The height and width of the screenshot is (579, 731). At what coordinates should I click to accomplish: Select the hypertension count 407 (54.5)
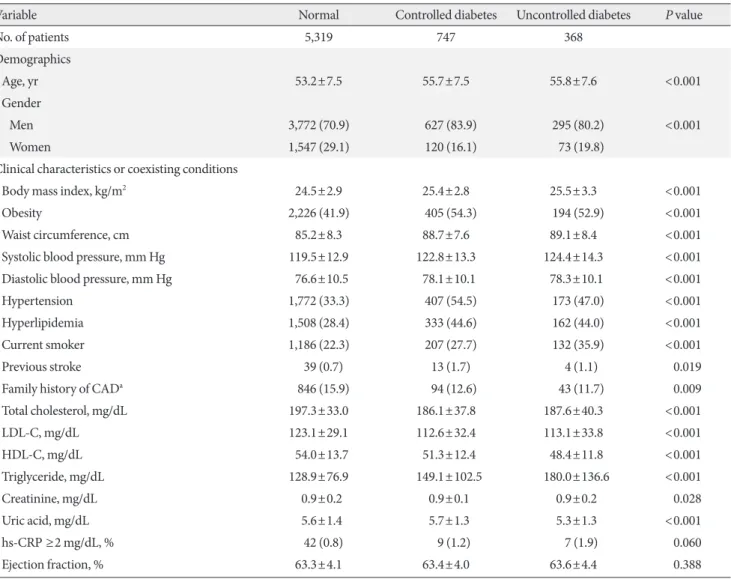(x=450, y=301)
